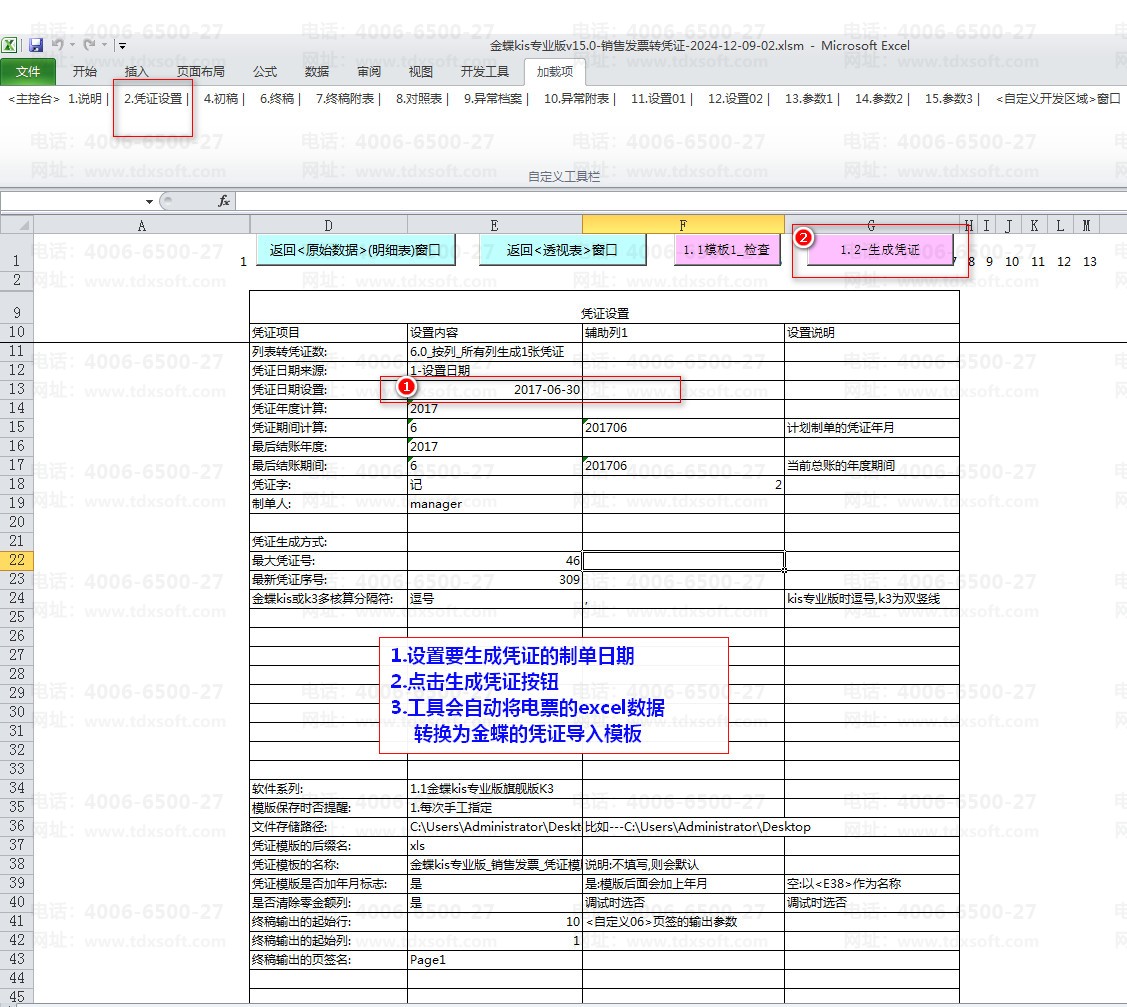Open the Customize Quick Access Toolbar dropdown

coord(122,45)
